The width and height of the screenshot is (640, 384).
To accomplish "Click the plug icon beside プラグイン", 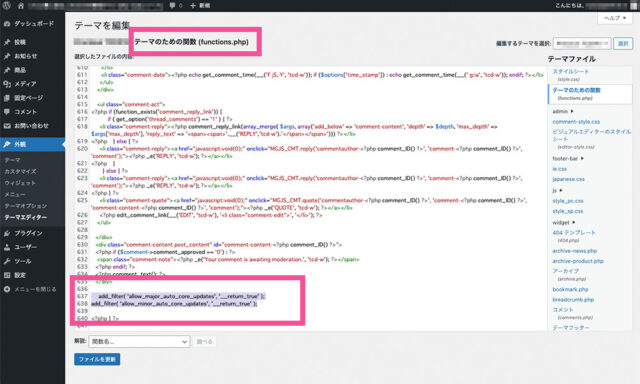I will [x=7, y=233].
